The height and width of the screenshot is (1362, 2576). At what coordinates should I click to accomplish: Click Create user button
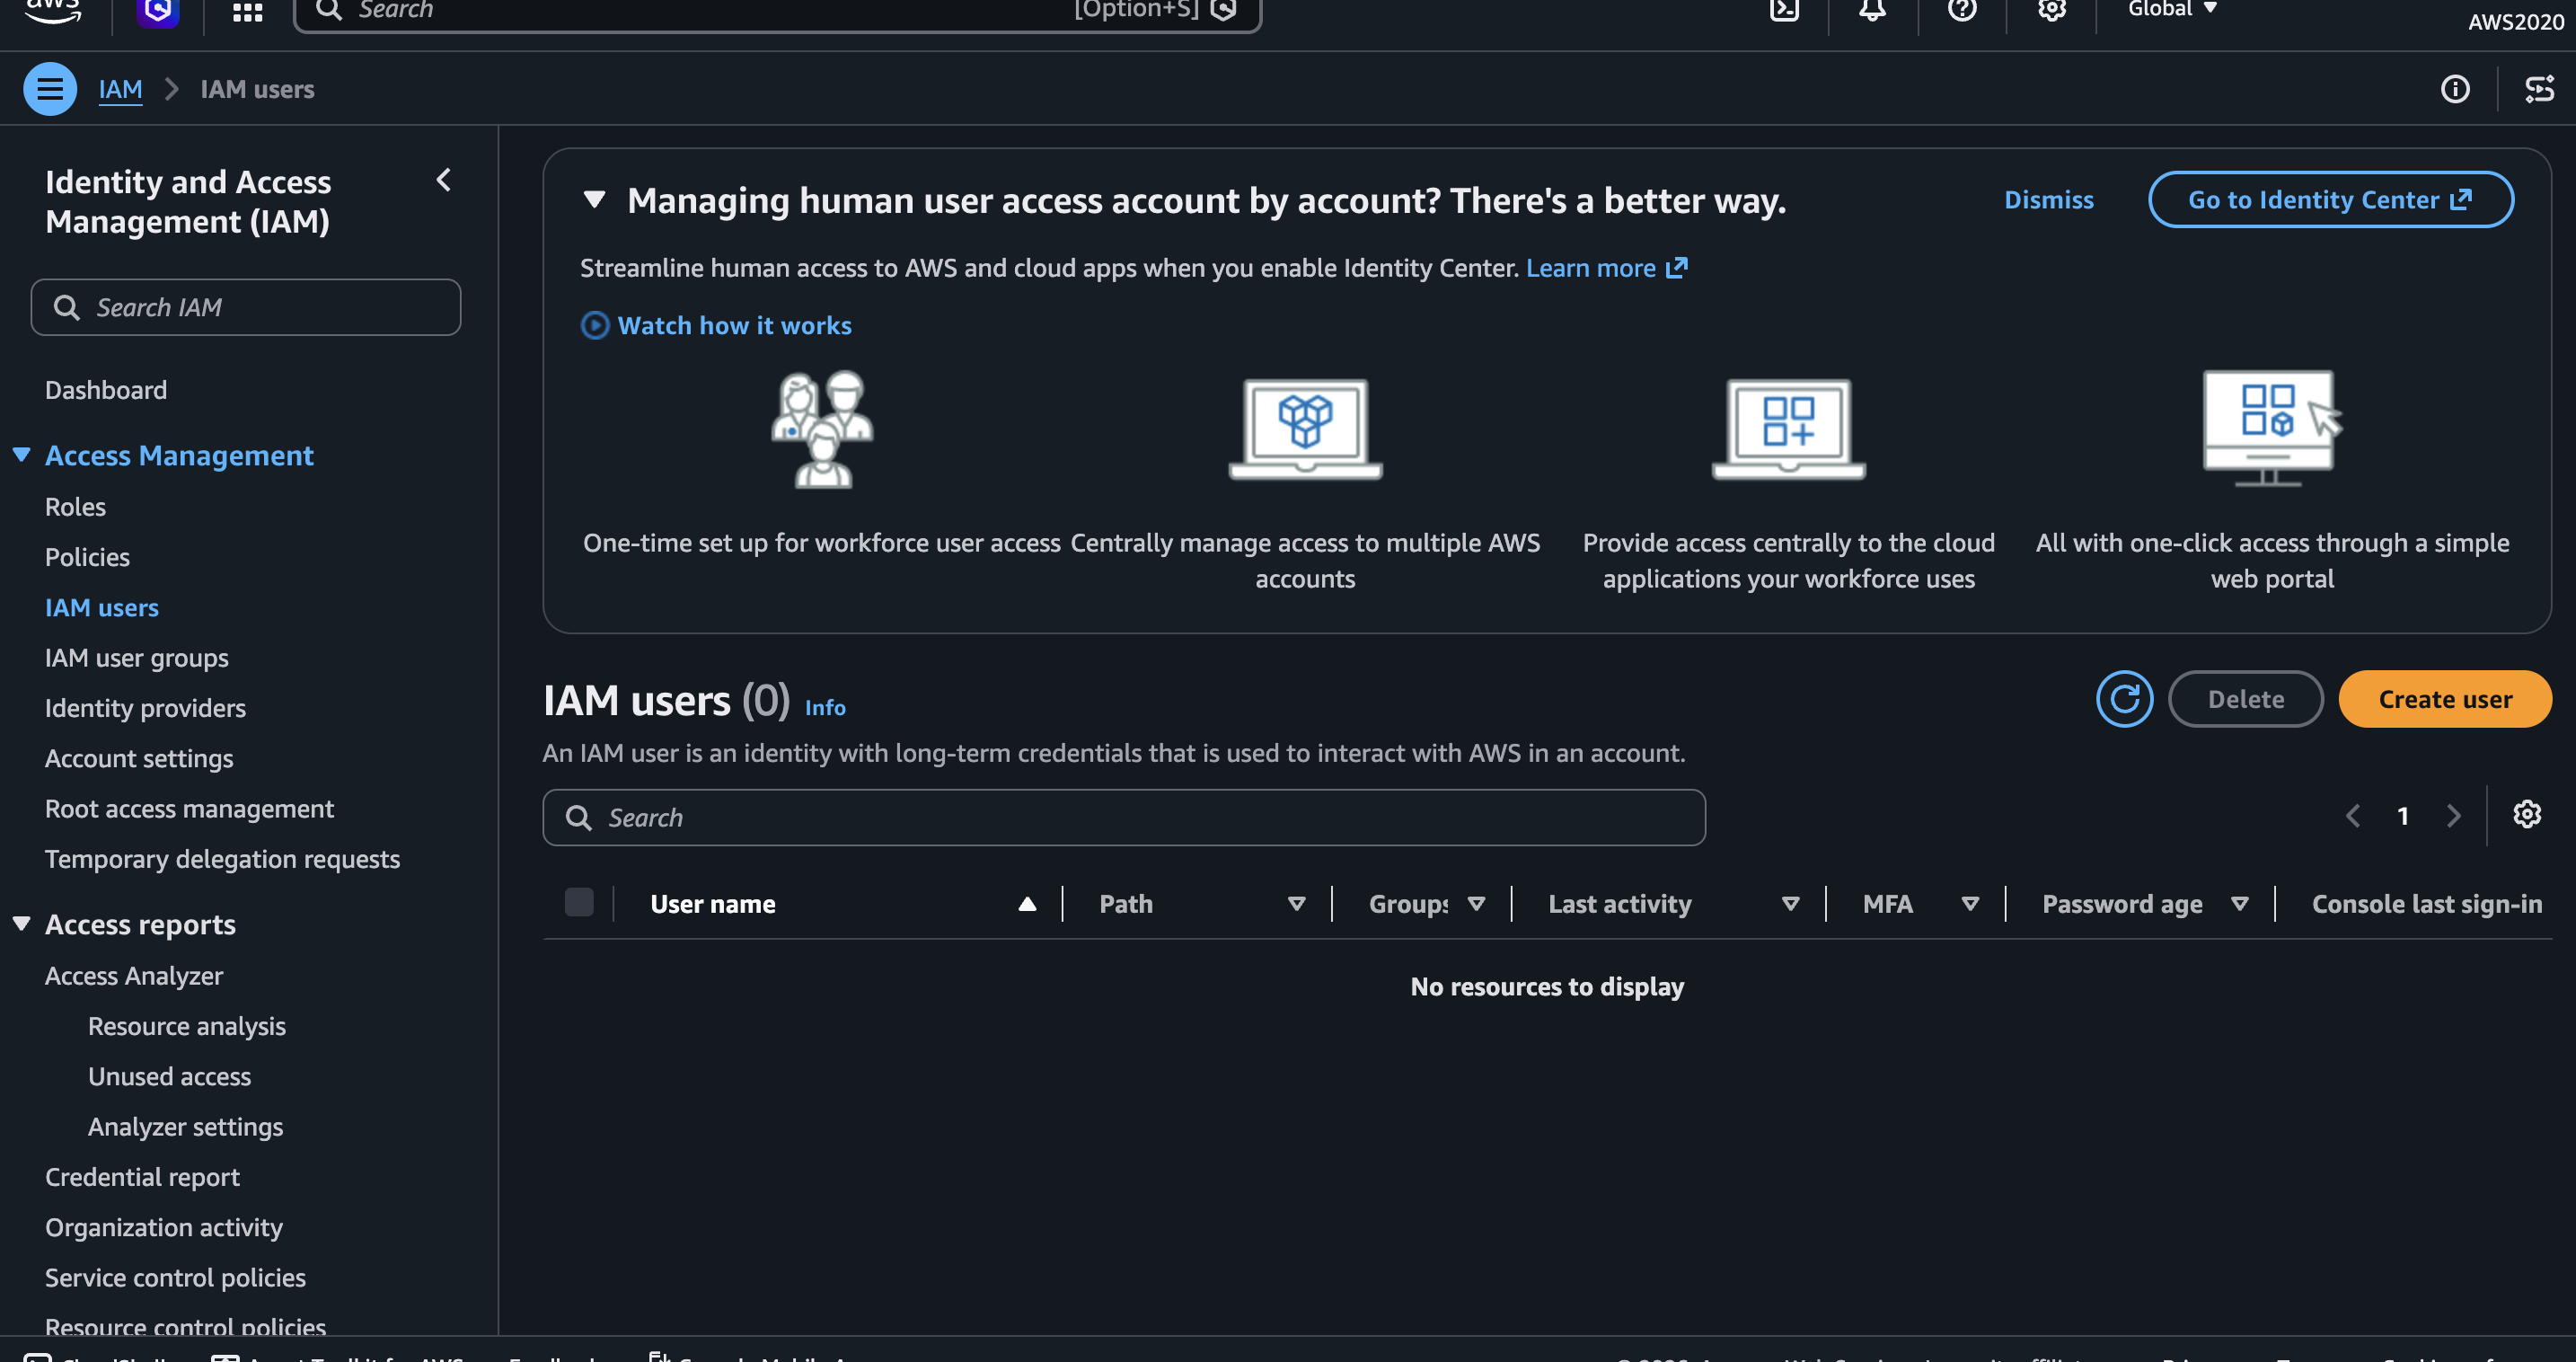[2444, 699]
